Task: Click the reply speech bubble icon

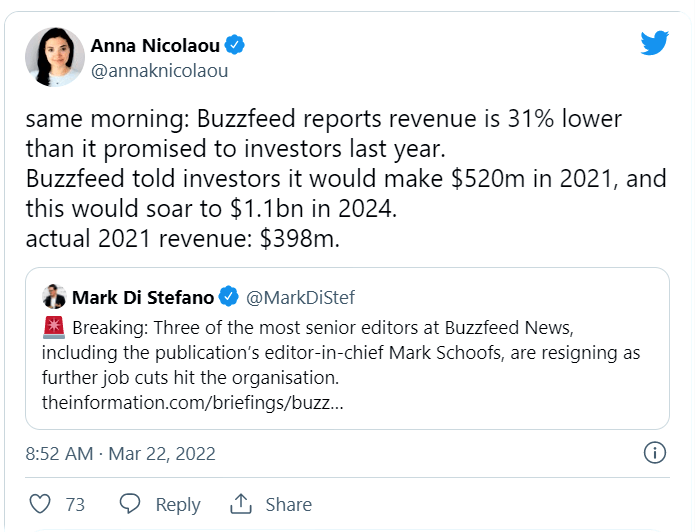Action: coord(130,504)
